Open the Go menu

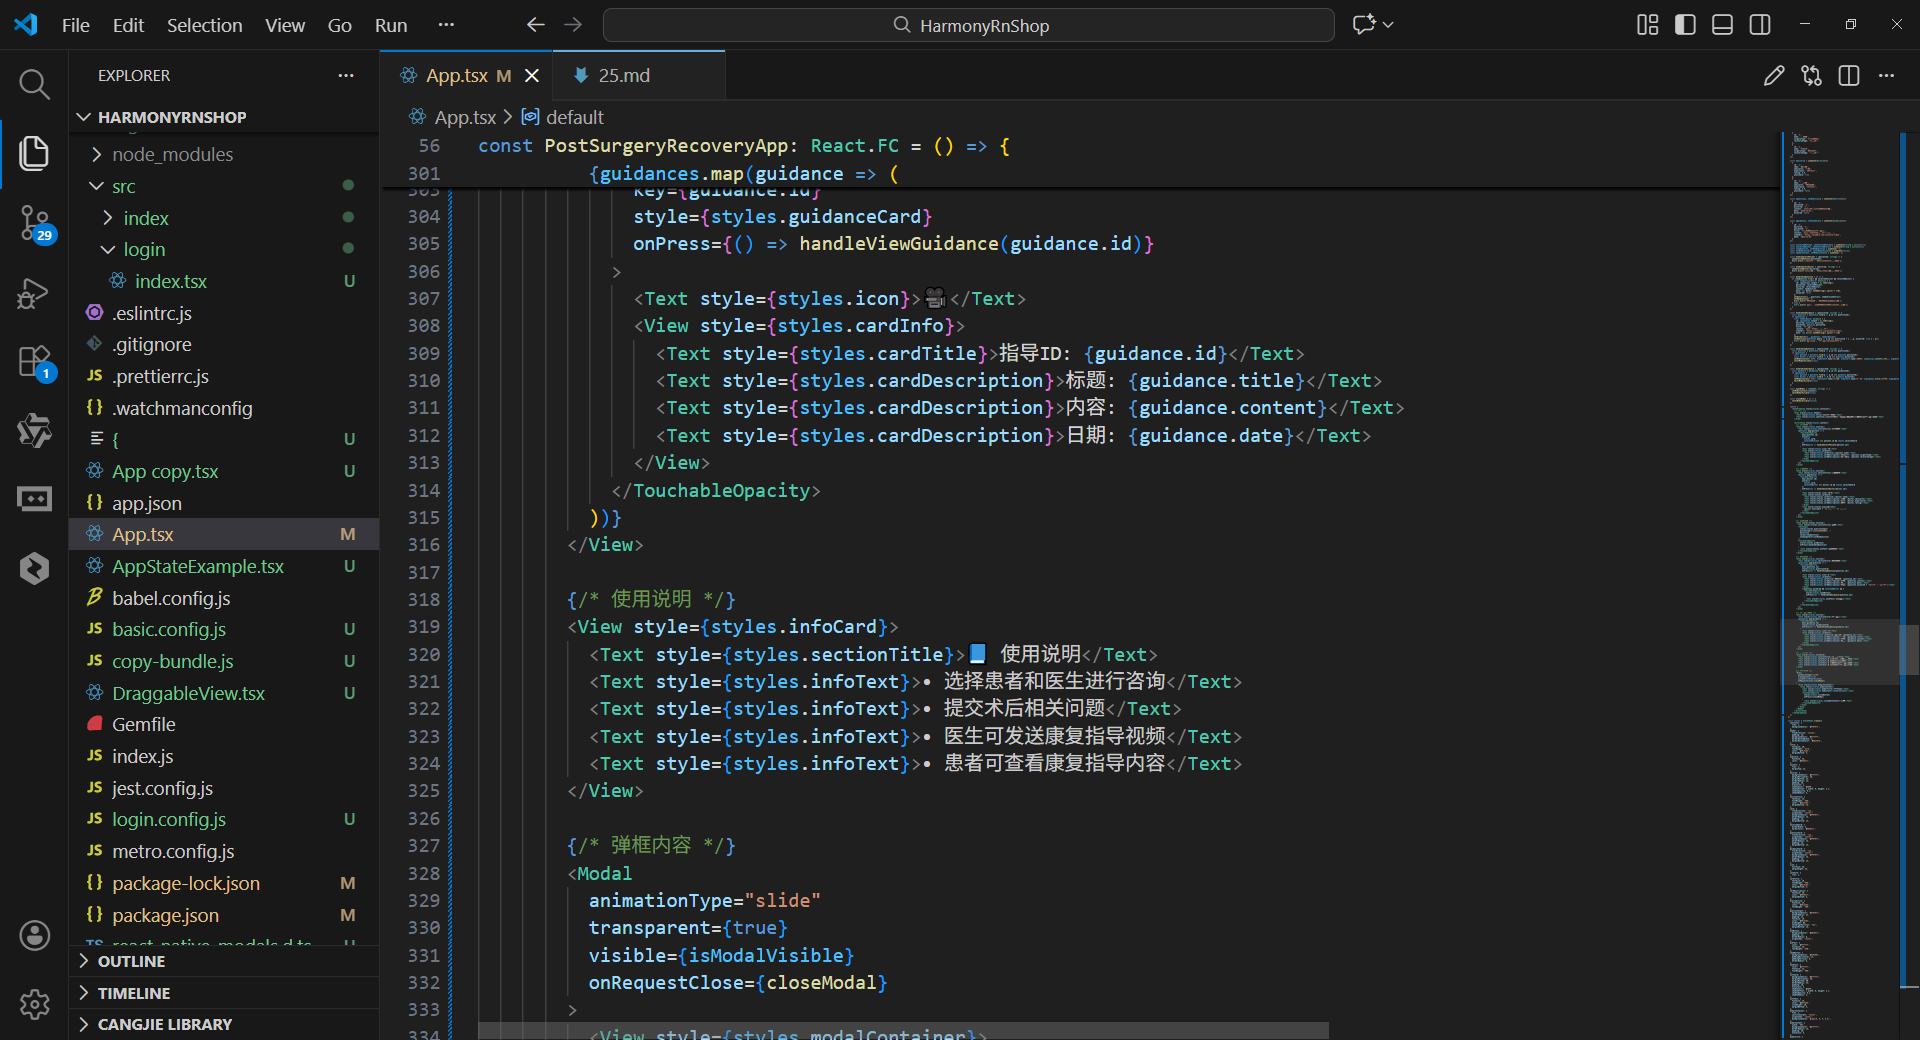click(340, 25)
